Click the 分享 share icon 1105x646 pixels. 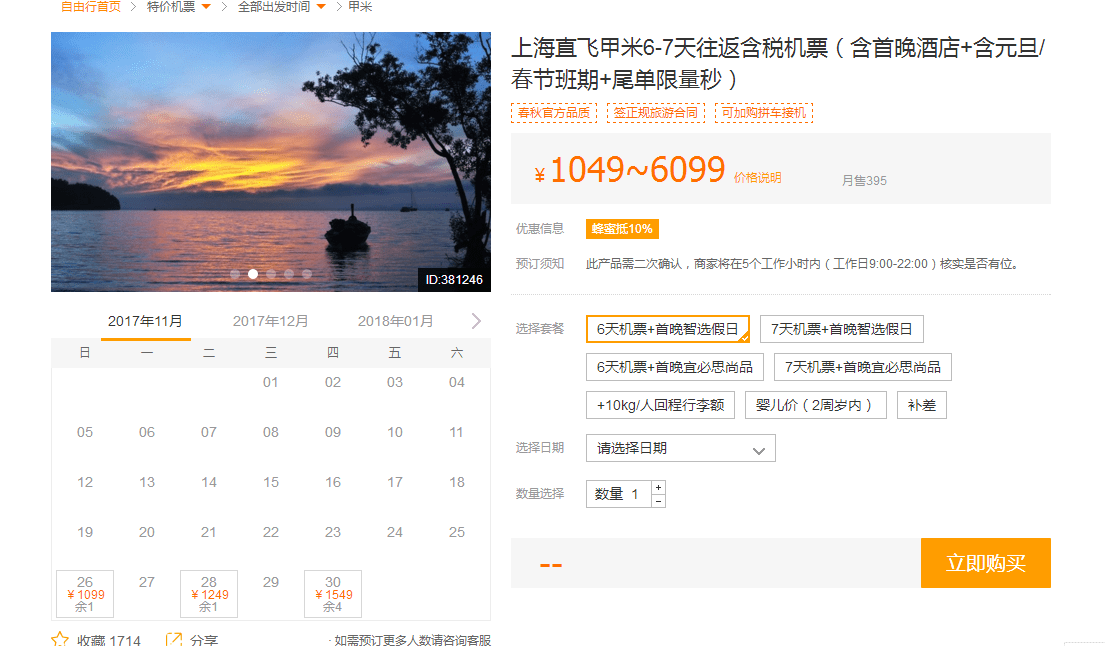point(173,640)
